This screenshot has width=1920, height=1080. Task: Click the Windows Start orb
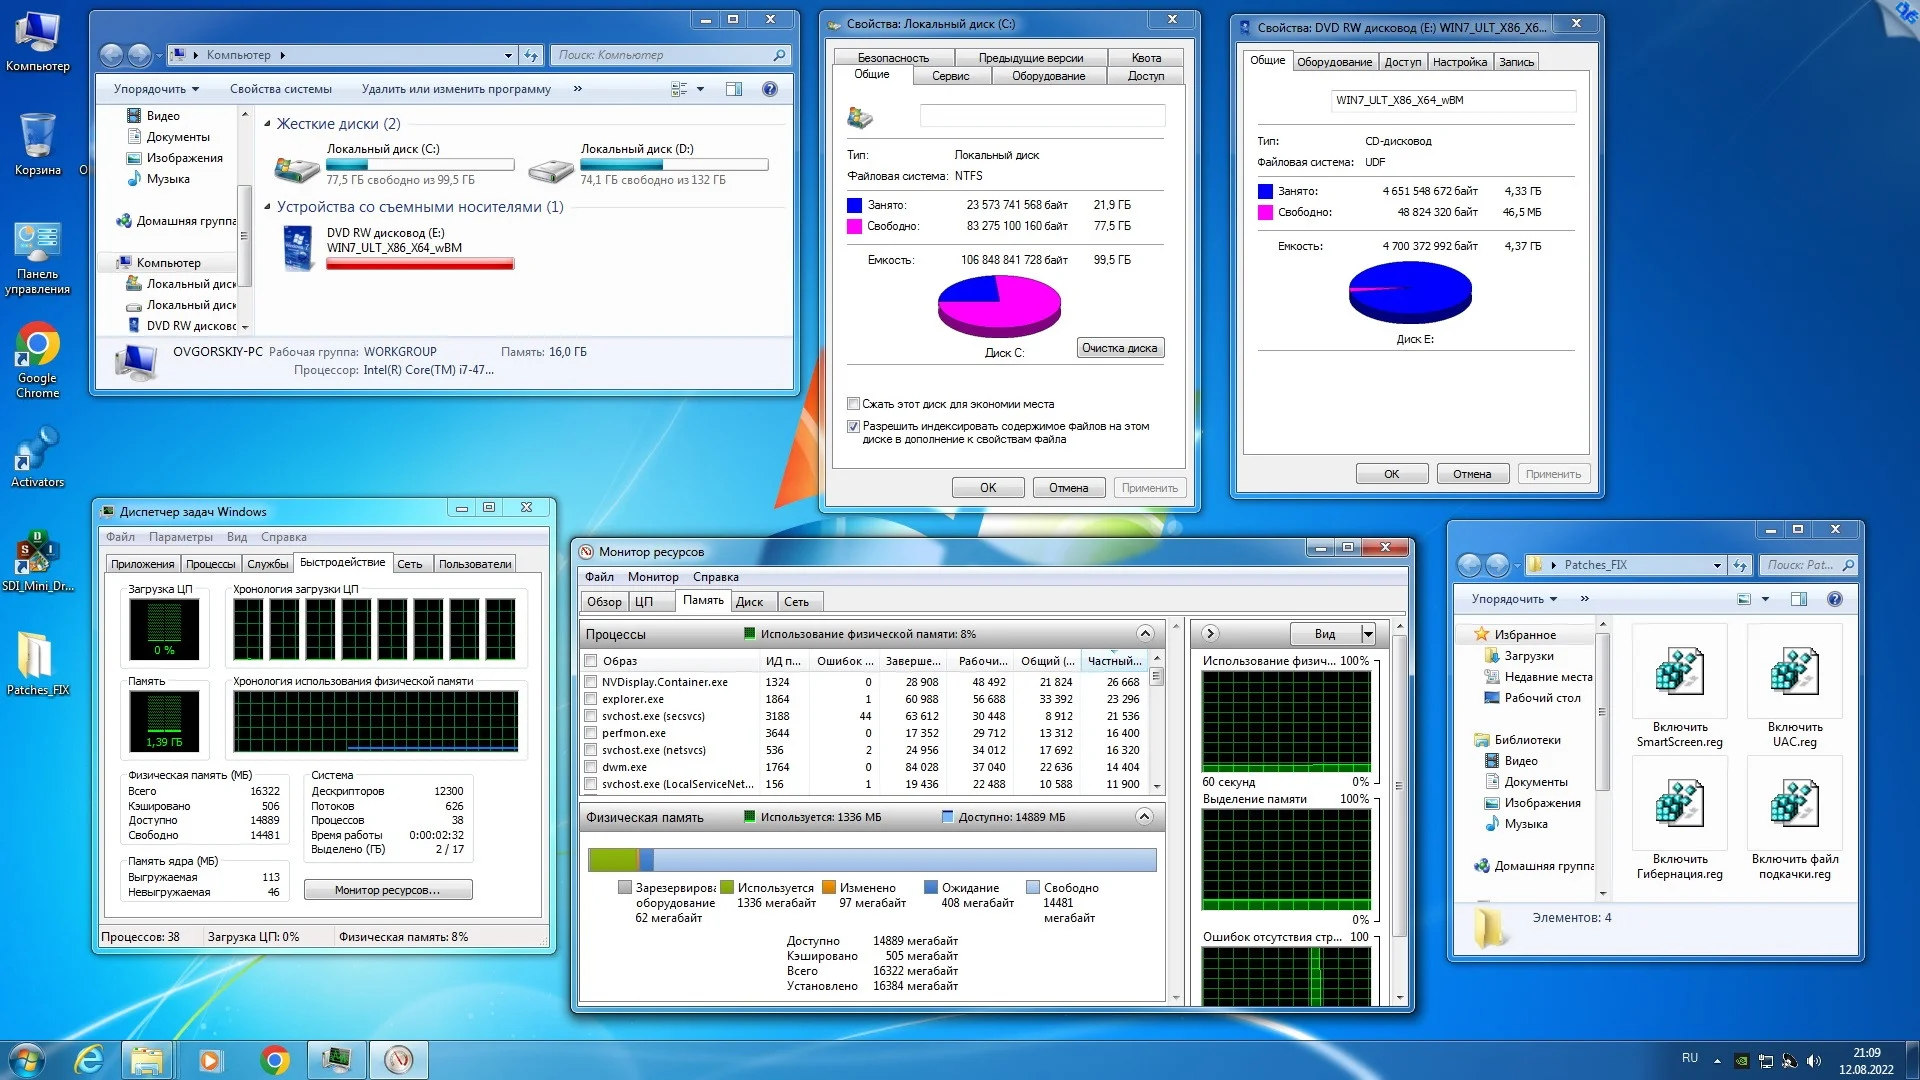(x=27, y=1059)
